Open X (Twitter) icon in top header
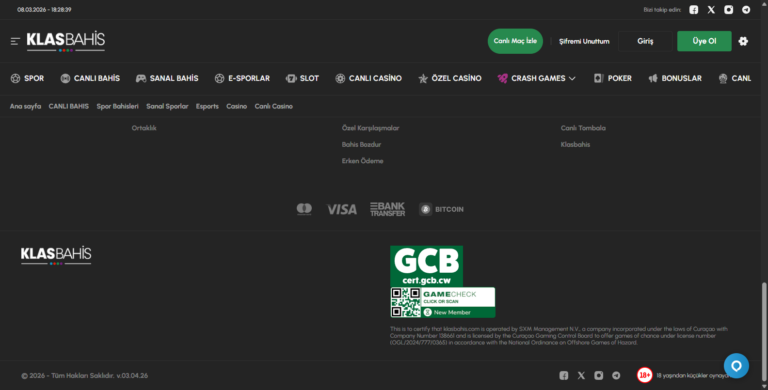The height and width of the screenshot is (390, 768). [x=711, y=10]
